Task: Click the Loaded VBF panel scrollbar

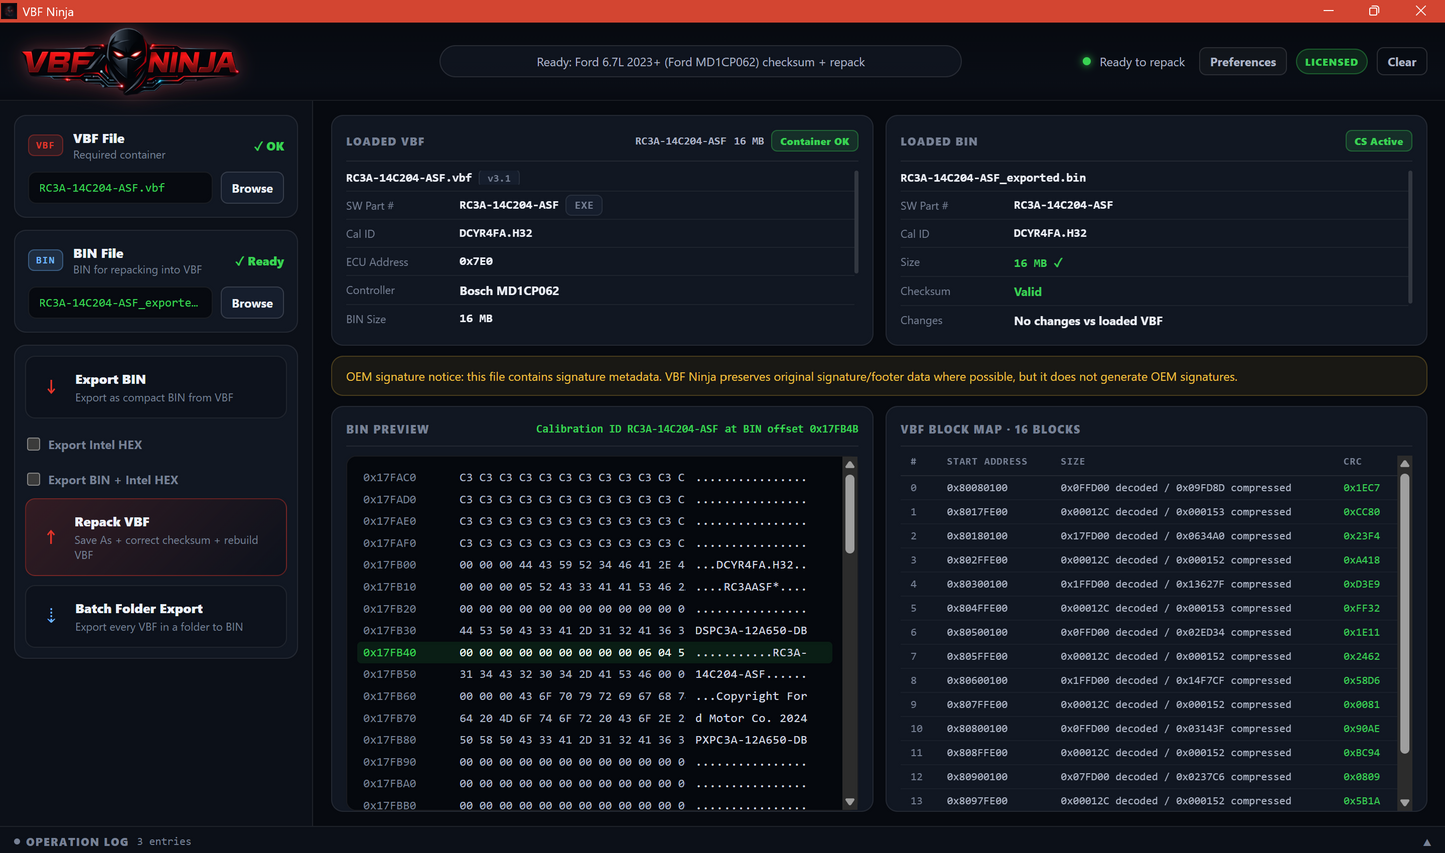Action: point(856,220)
